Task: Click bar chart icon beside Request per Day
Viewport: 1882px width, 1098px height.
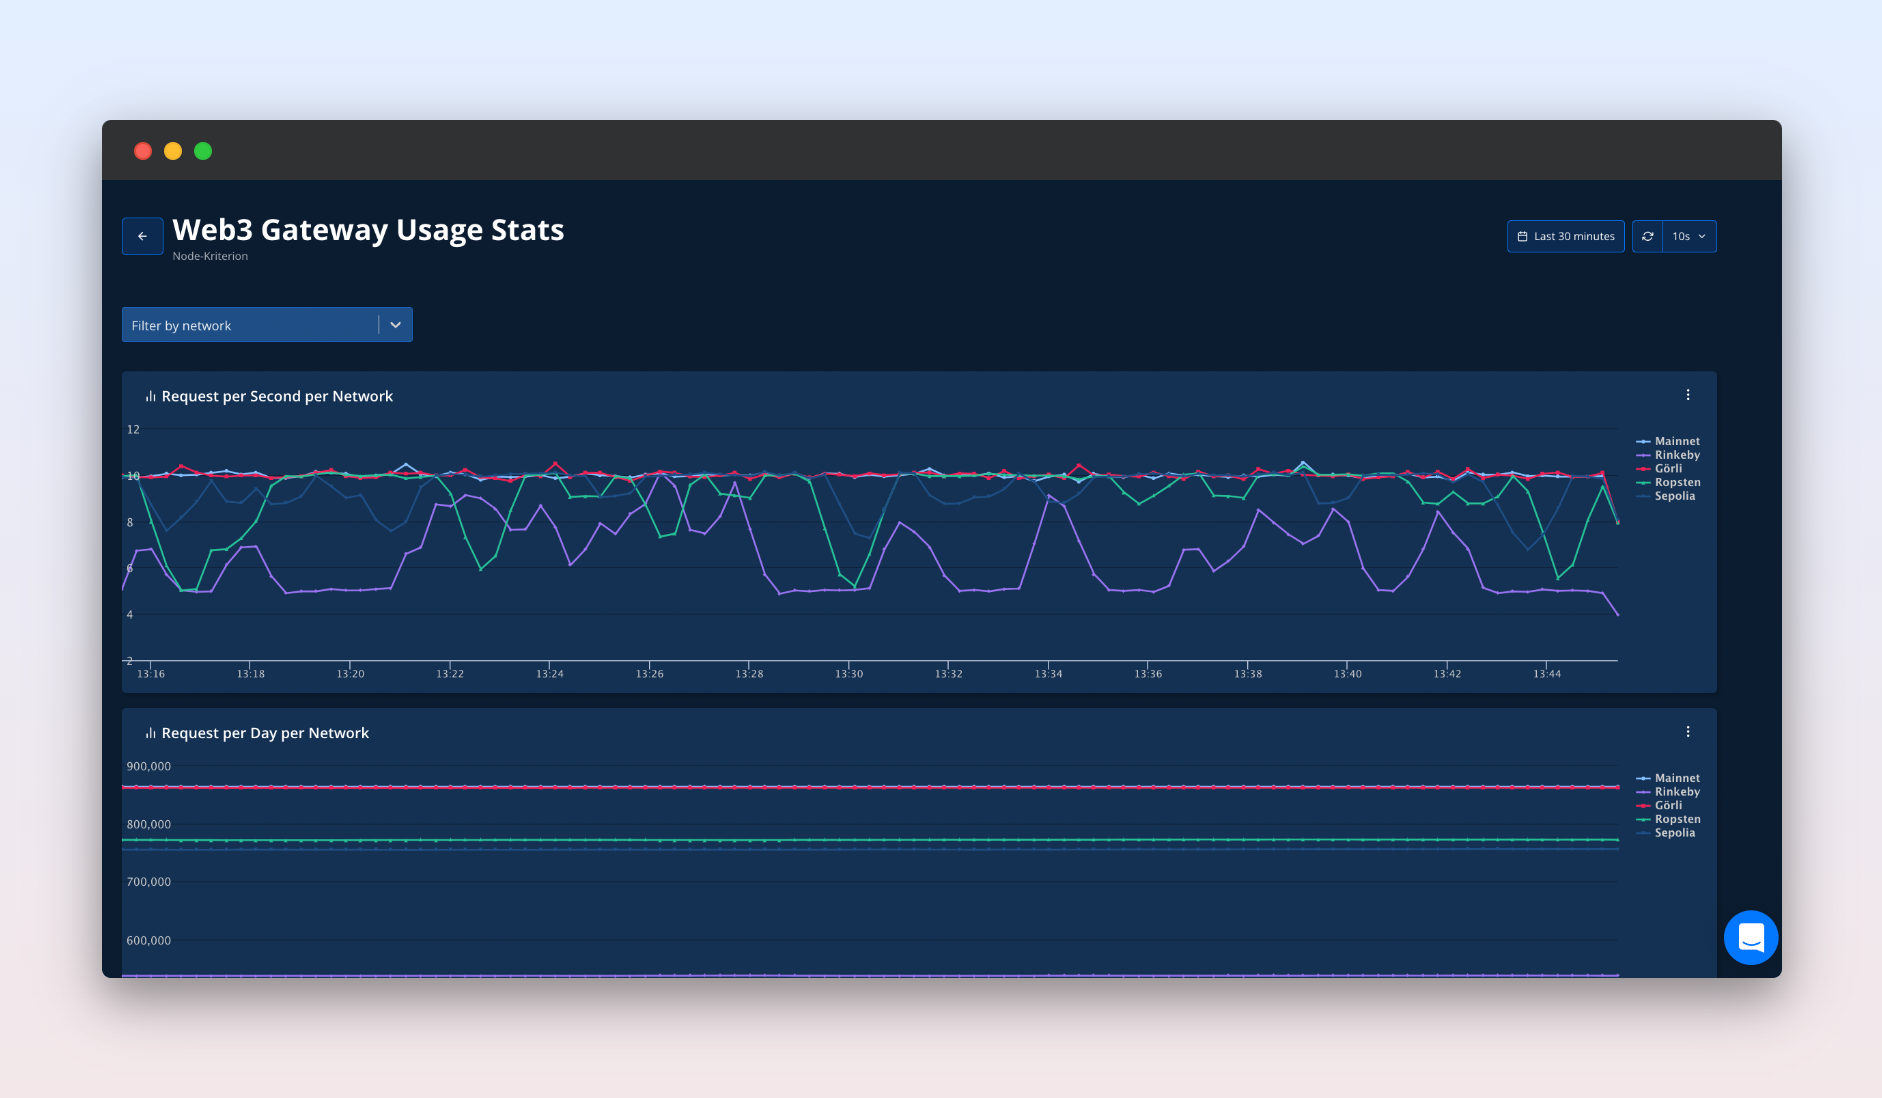Action: [150, 734]
